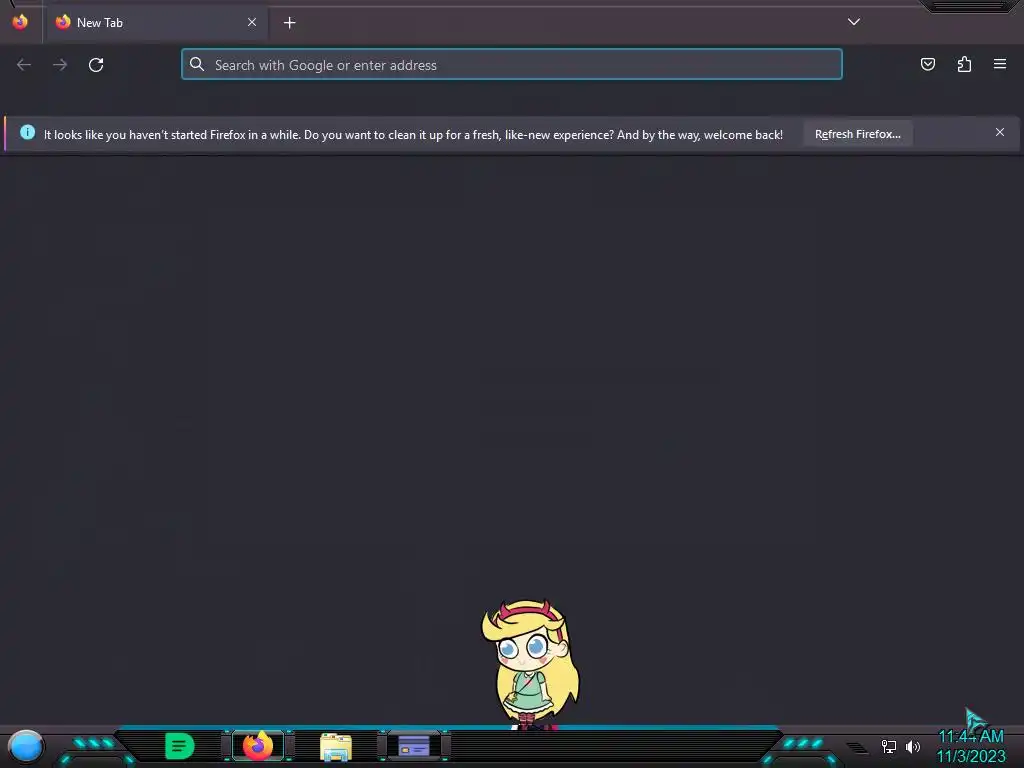This screenshot has height=768, width=1024.
Task: Close the New Tab tab
Action: 252,22
